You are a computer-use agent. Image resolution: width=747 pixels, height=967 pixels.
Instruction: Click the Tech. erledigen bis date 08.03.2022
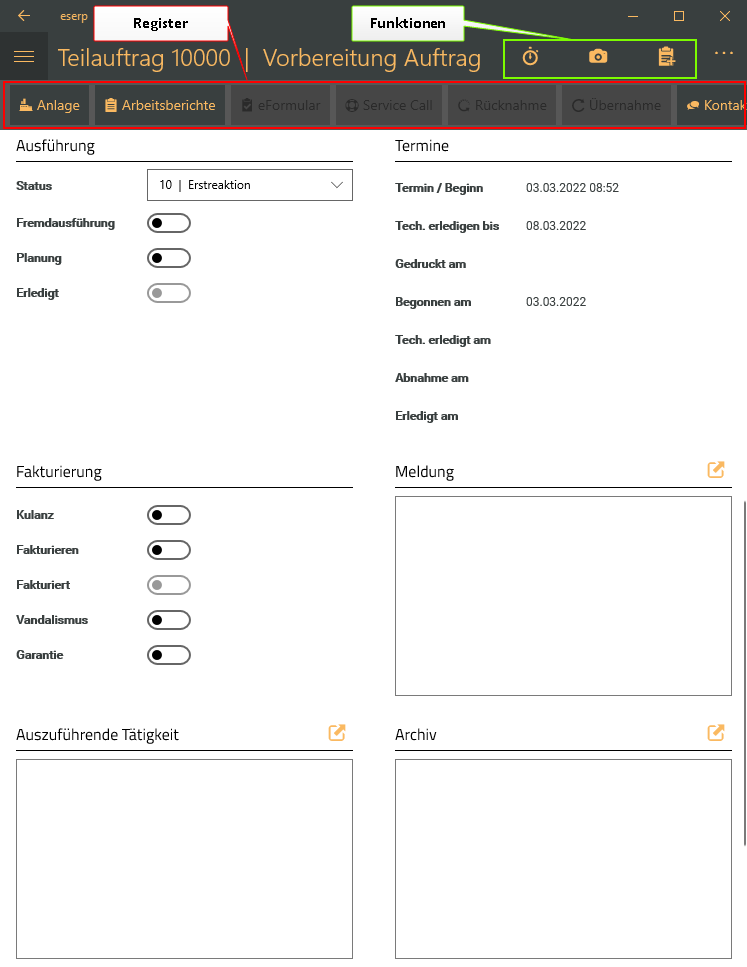pos(556,226)
